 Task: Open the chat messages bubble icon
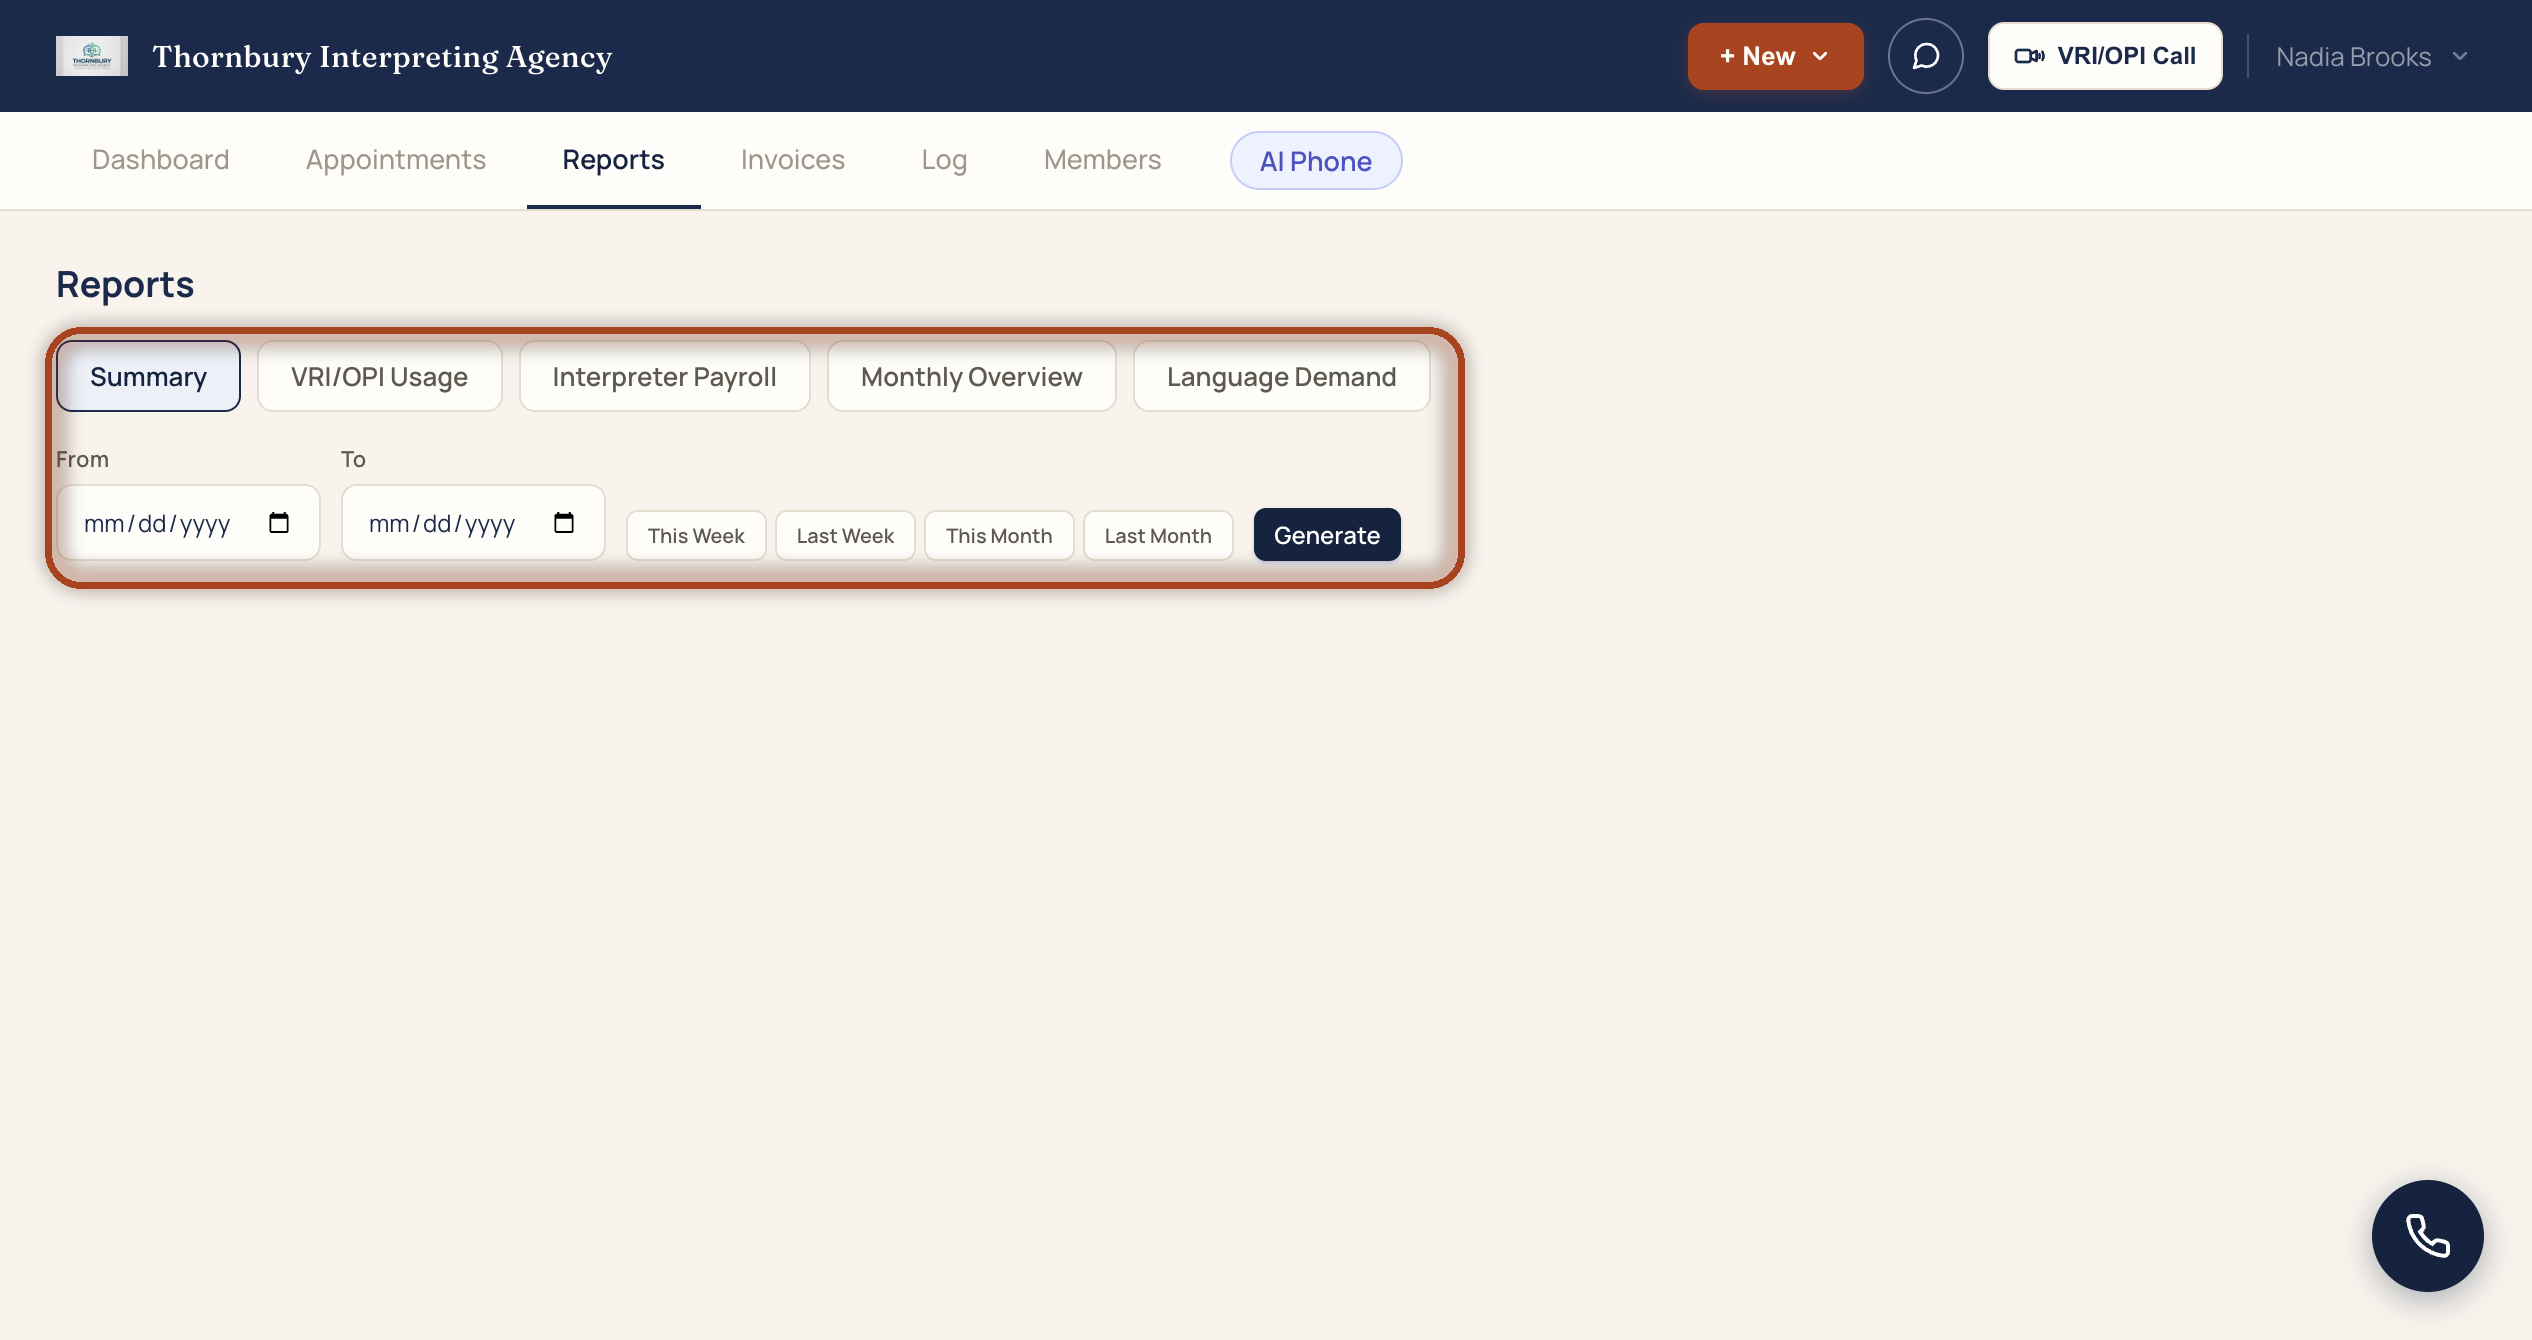pyautogui.click(x=1925, y=56)
